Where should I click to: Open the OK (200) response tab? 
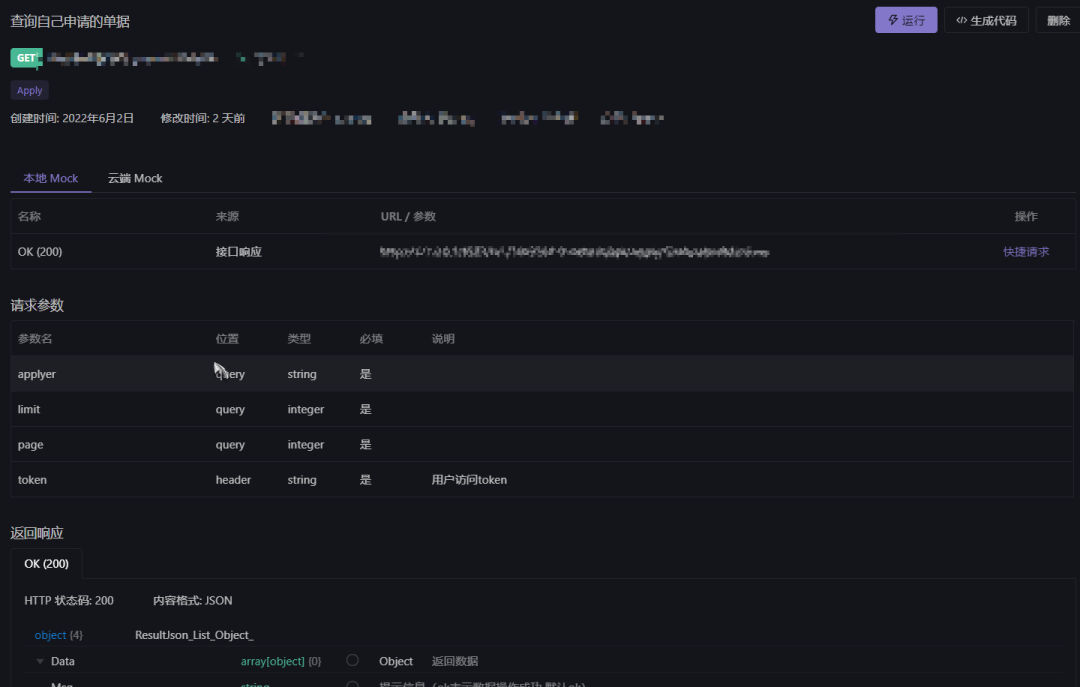click(x=46, y=563)
